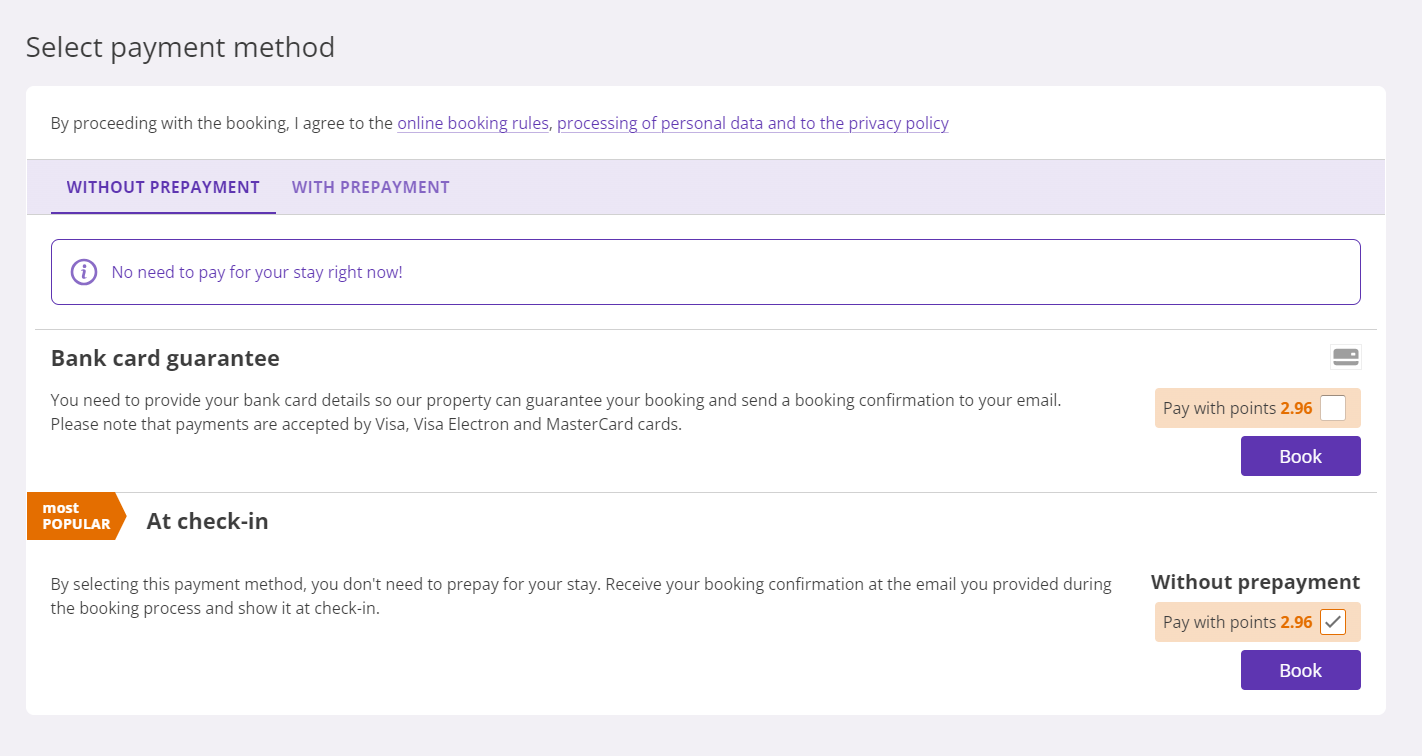Open the online booking rules link
The image size is (1422, 756).
click(473, 123)
